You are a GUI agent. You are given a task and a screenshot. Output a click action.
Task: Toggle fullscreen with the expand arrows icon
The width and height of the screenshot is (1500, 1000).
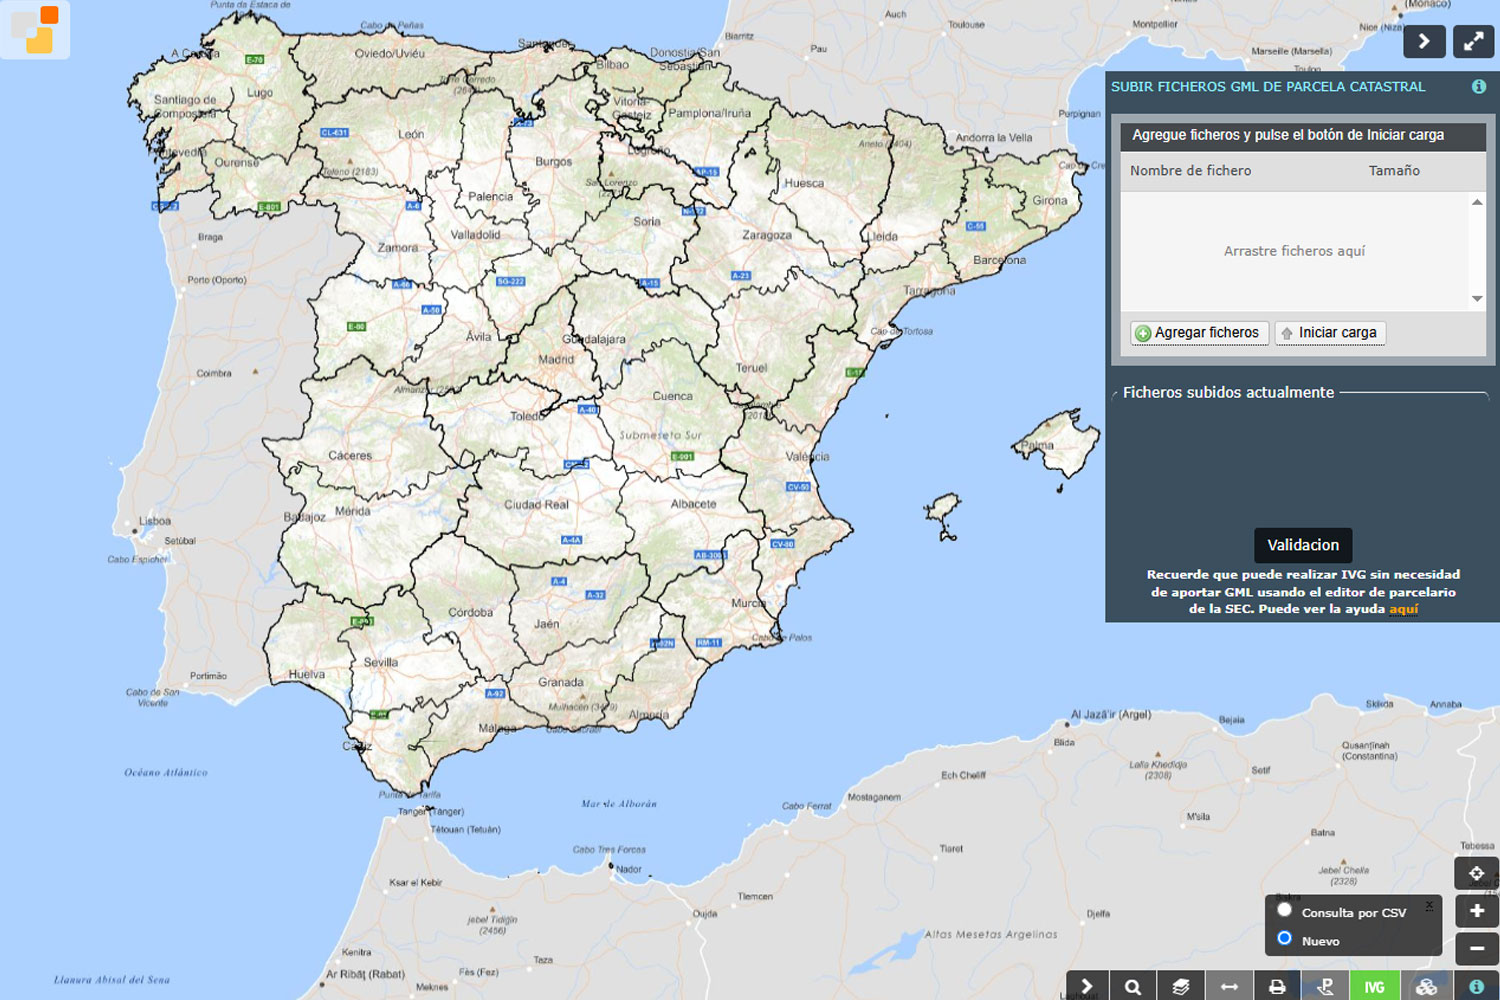coord(1473,41)
